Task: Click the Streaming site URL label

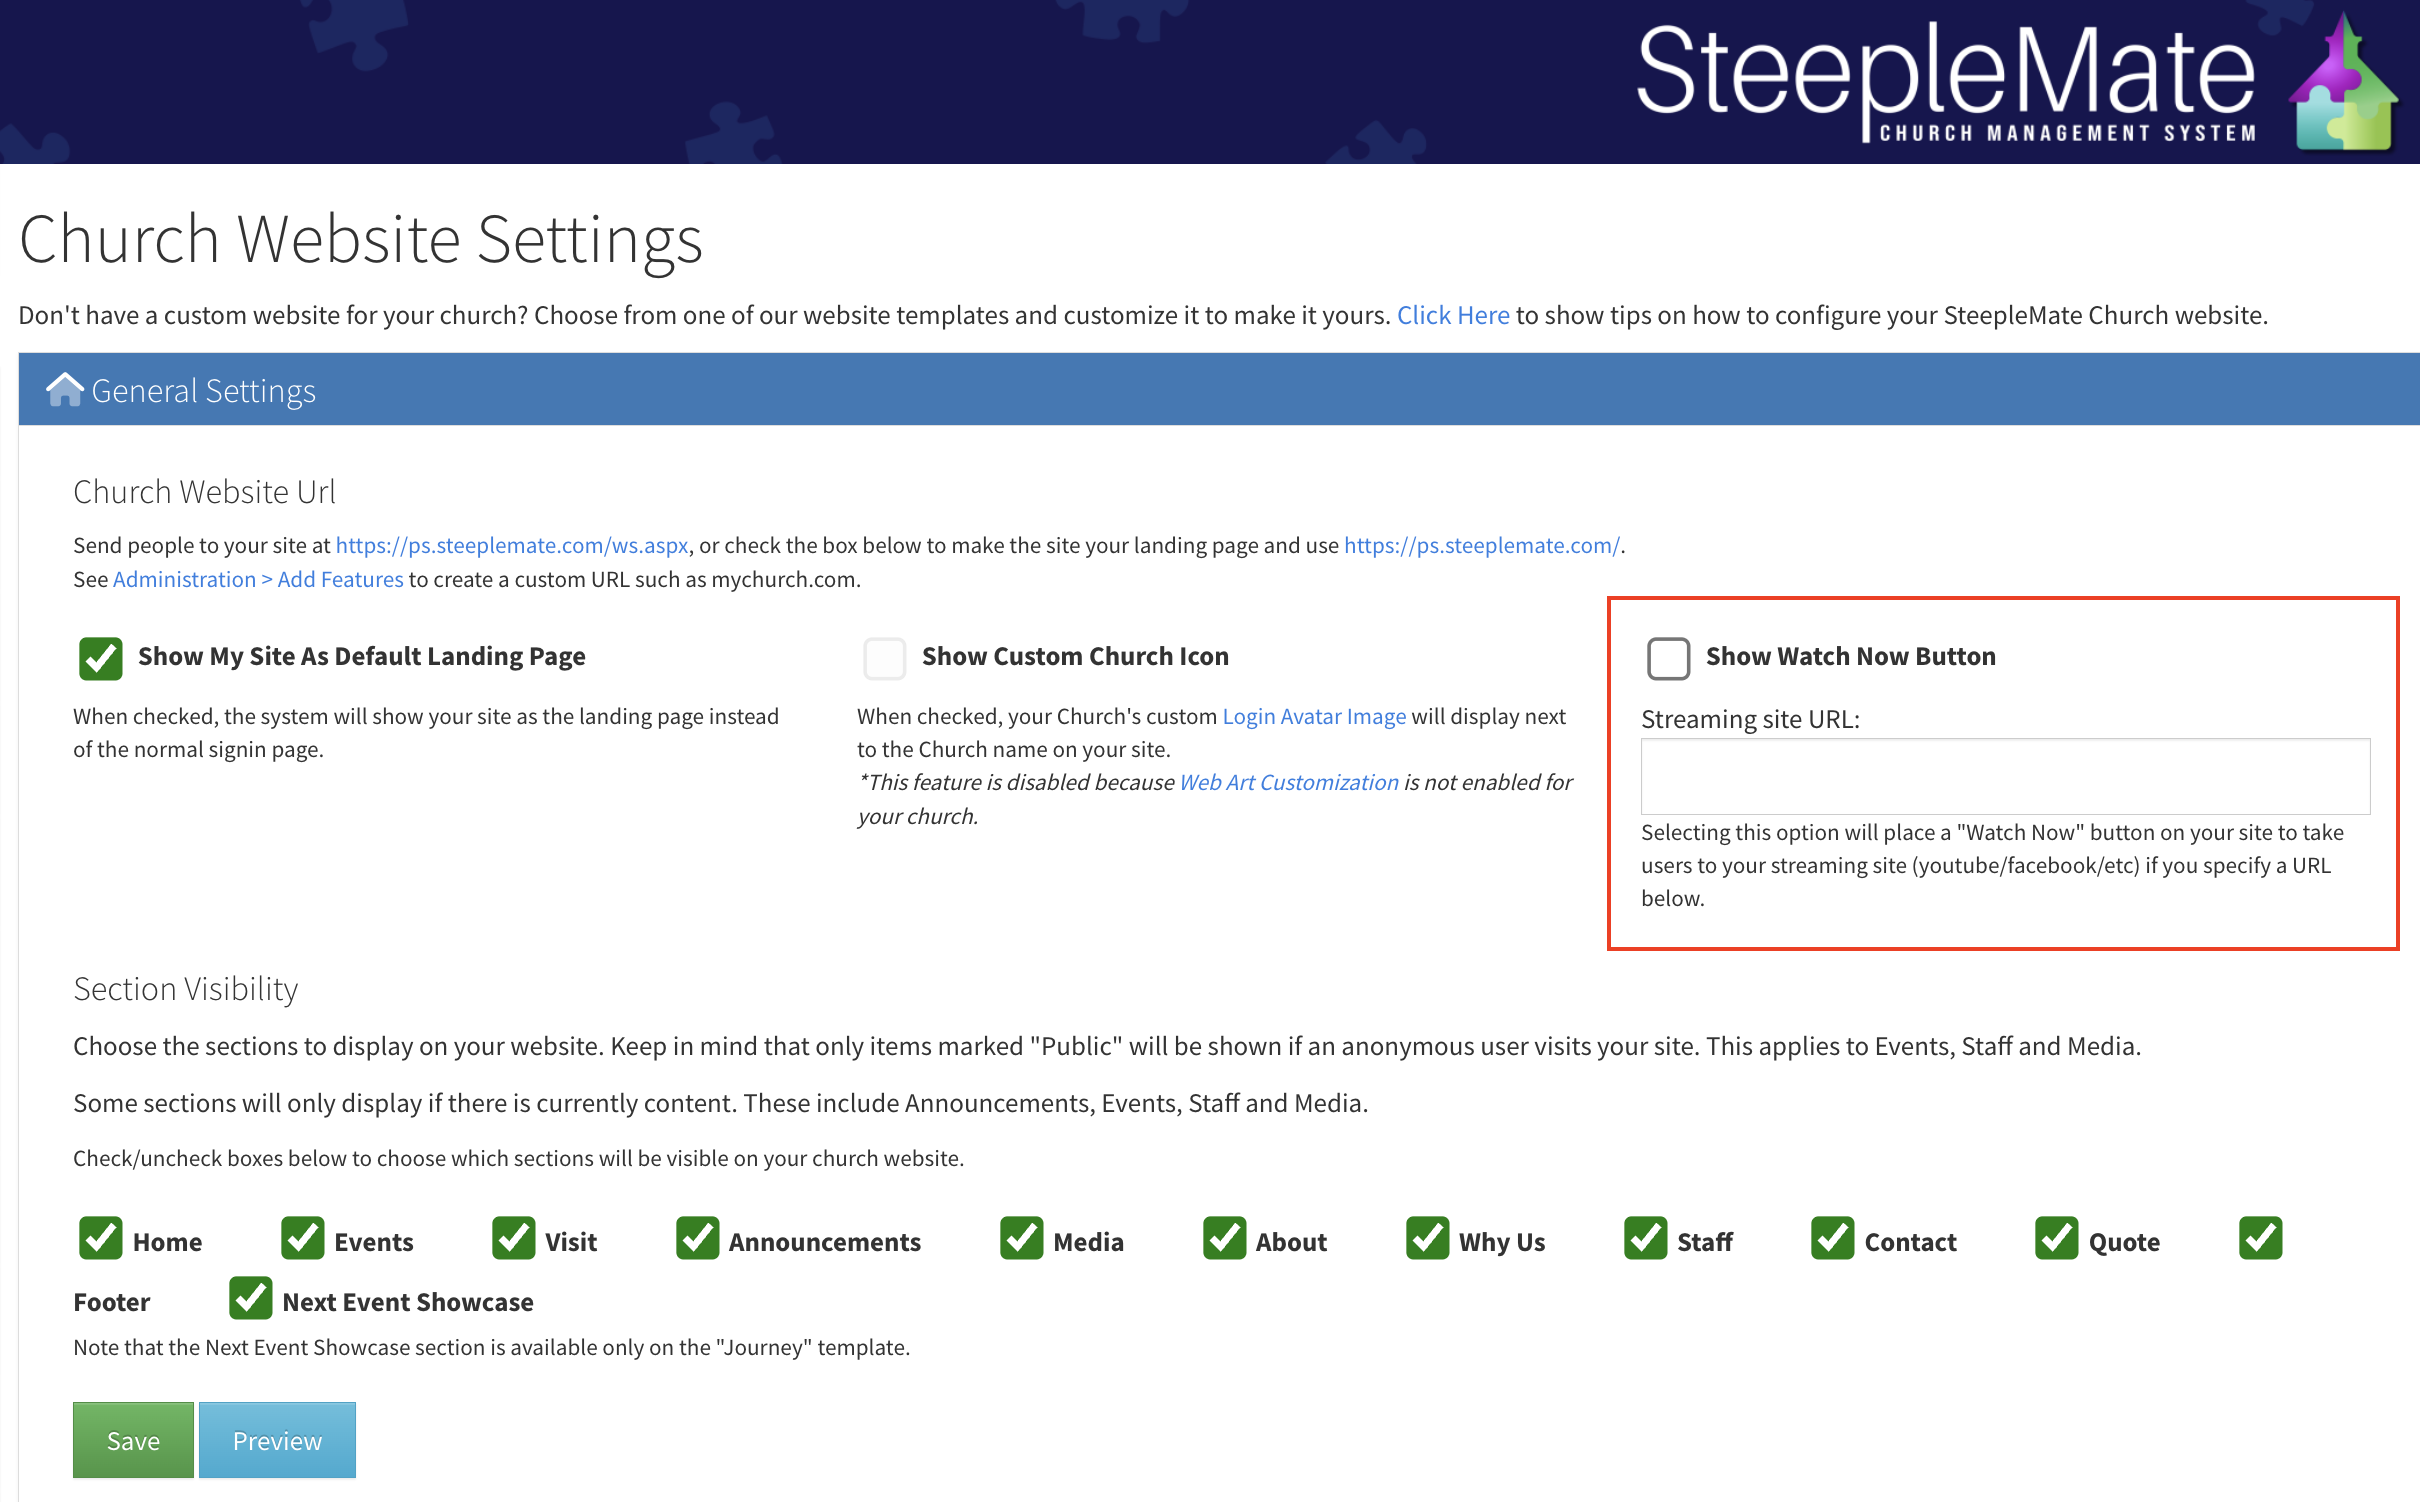Action: click(x=1750, y=720)
